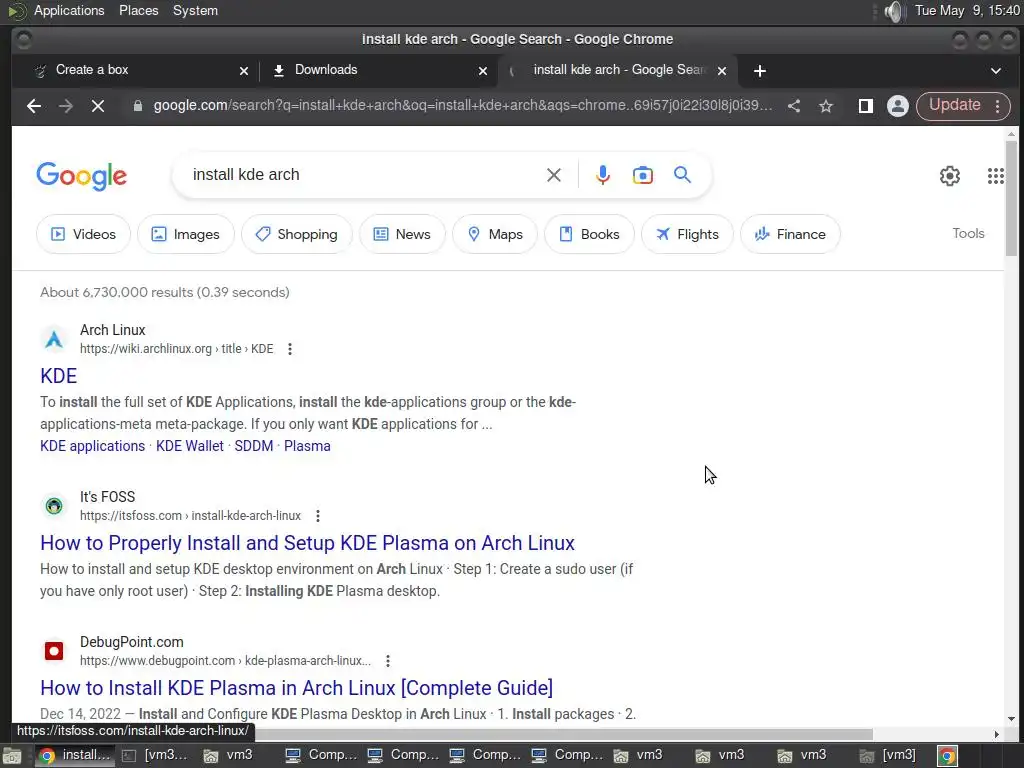Filter results by Finance
The image size is (1024, 768).
(790, 234)
